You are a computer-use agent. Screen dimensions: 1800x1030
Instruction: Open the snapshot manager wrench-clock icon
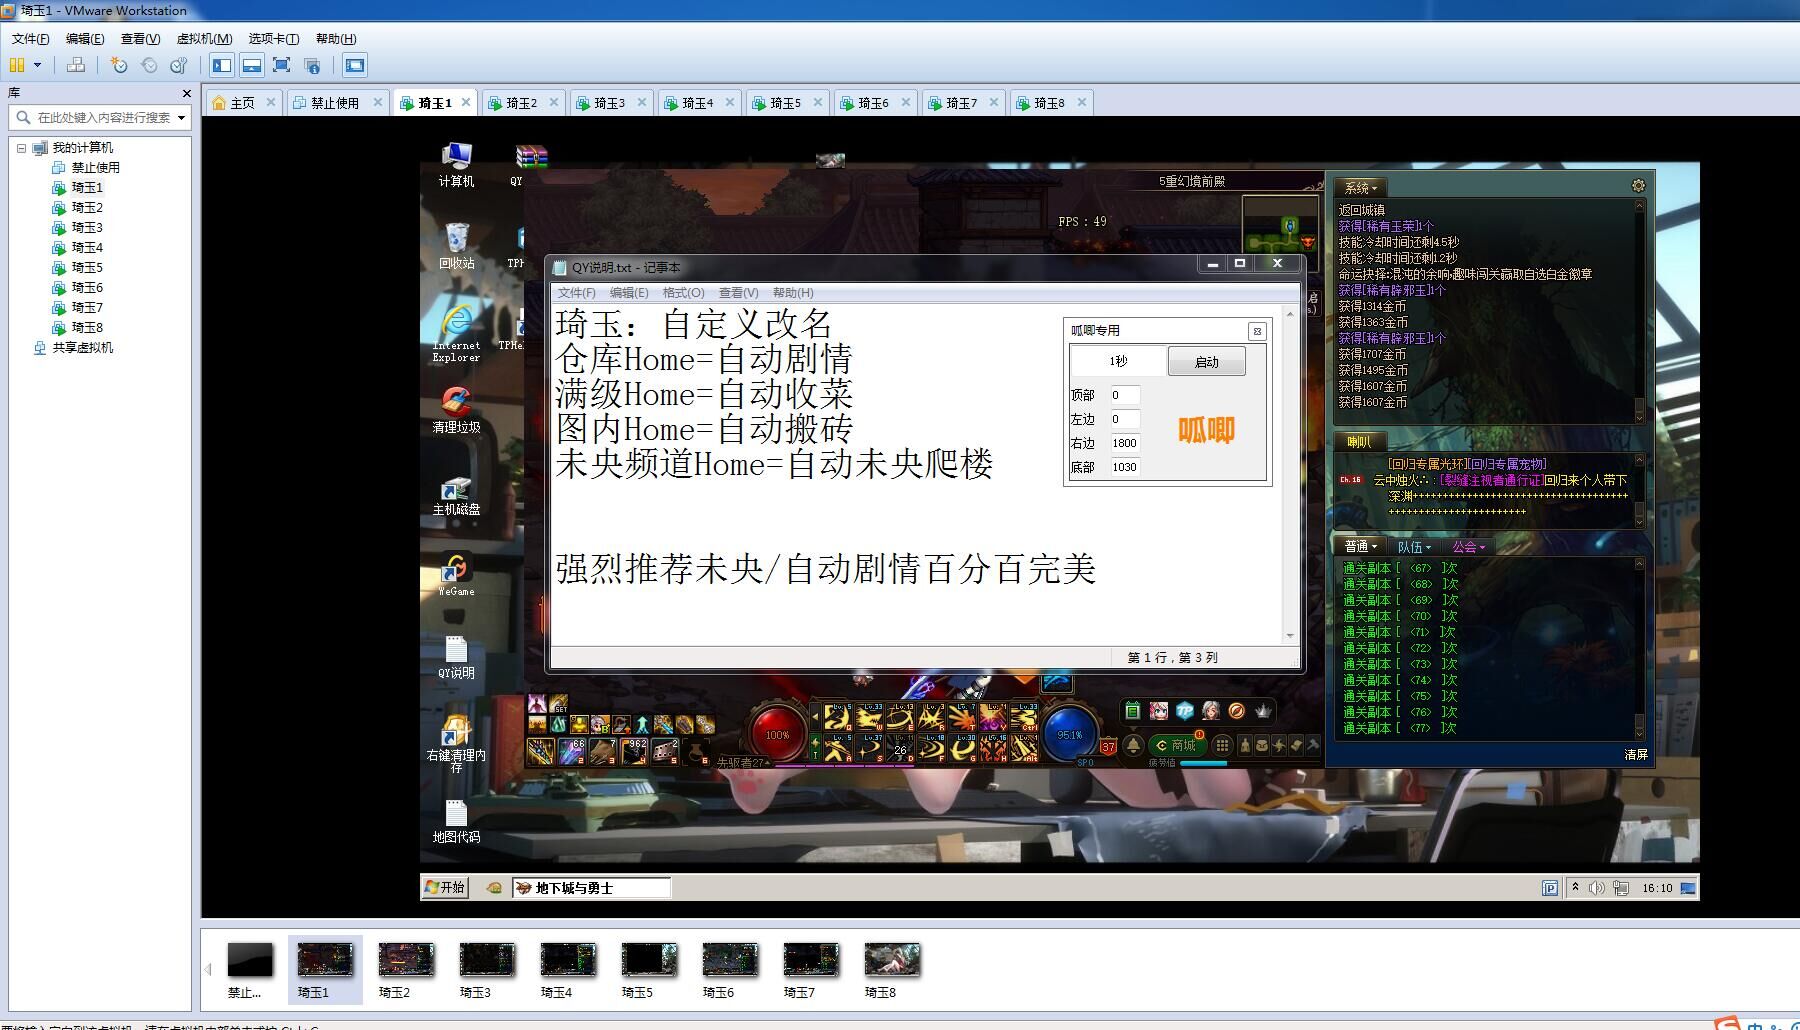click(x=179, y=65)
